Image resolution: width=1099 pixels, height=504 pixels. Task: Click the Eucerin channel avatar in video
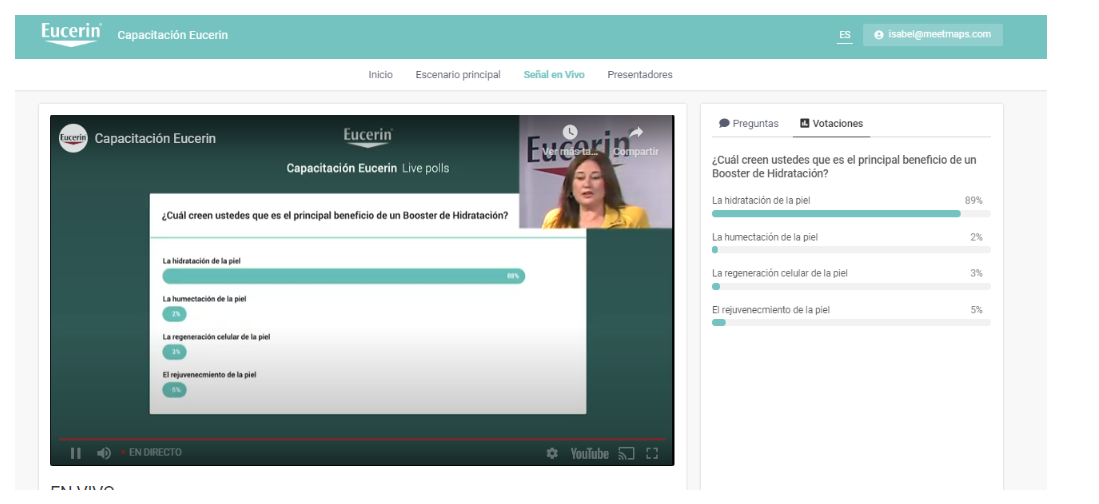tap(73, 138)
